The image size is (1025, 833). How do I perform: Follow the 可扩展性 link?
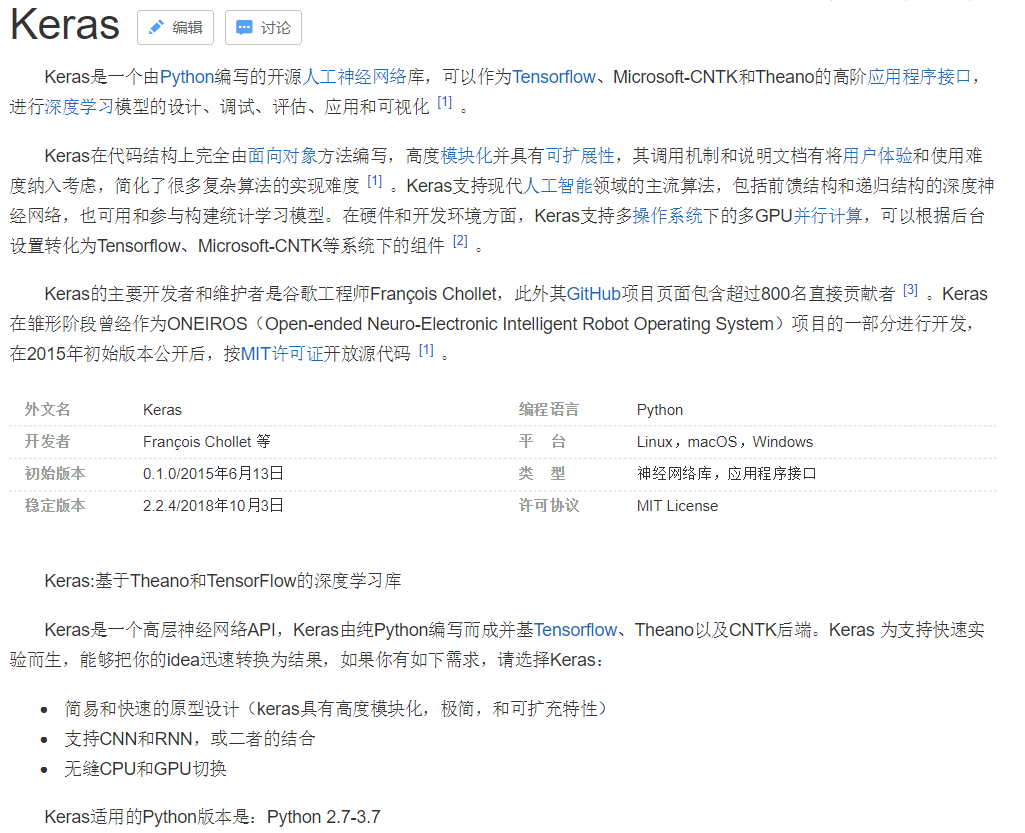[x=580, y=156]
